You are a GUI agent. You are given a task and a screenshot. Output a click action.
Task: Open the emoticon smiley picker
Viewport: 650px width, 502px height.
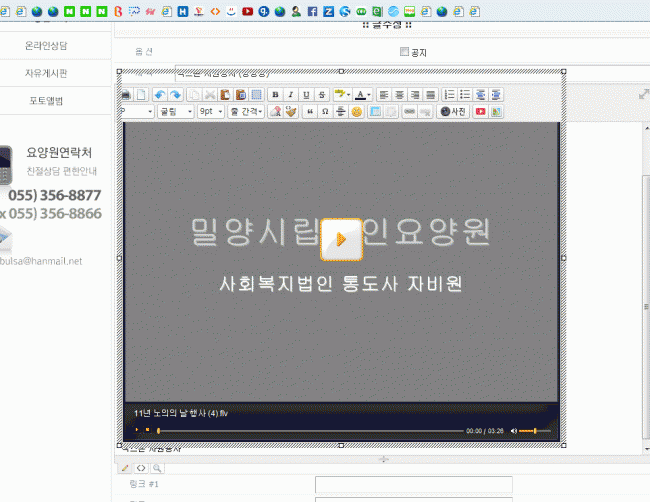point(357,112)
